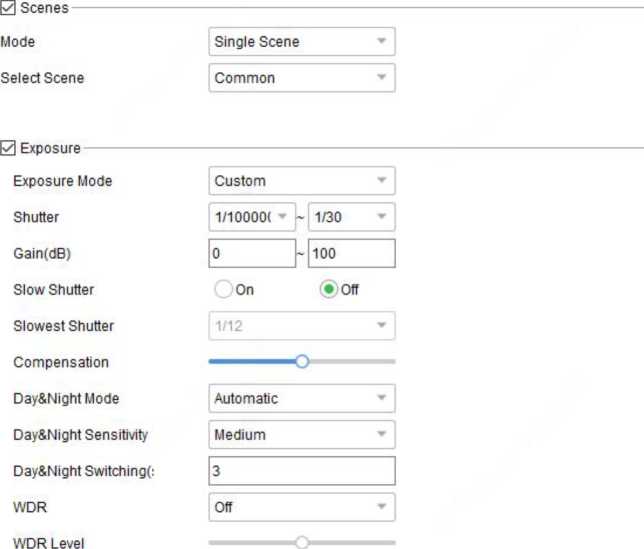Viewport: 644px width, 549px height.
Task: Open the maximum Shutter 1/30 dropdown
Action: [351, 217]
